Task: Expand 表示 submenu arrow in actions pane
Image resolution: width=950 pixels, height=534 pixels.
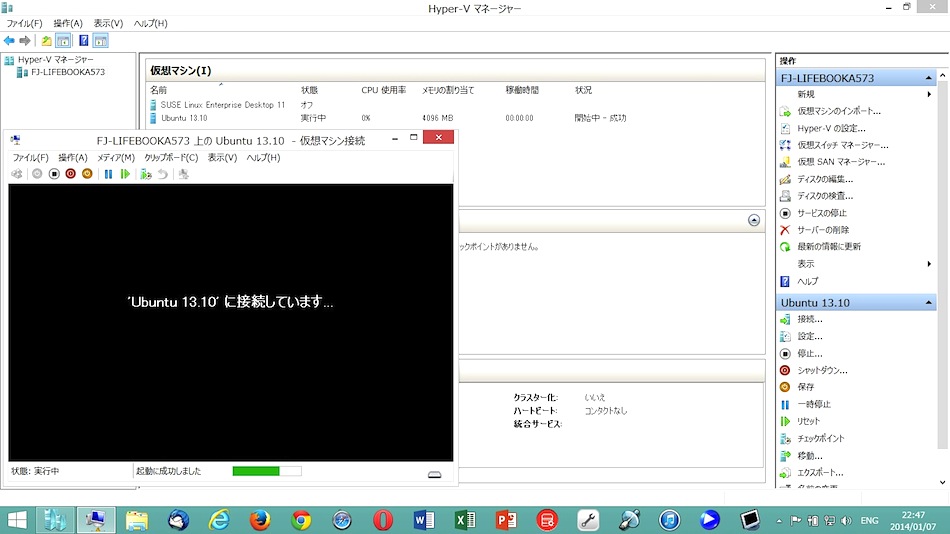Action: [929, 264]
